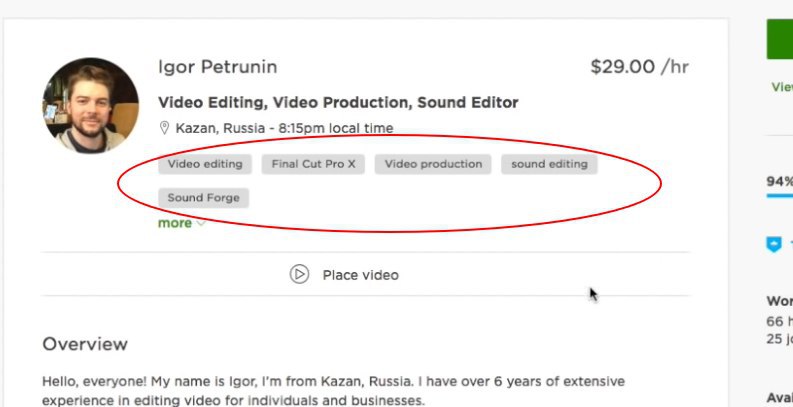
Task: Select the Video production skill tag
Action: (433, 164)
